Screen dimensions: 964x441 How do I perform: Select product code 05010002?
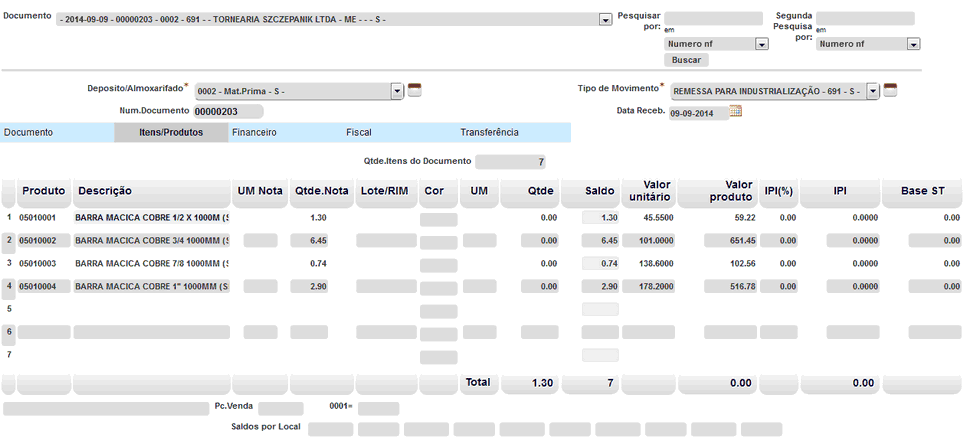coord(44,240)
